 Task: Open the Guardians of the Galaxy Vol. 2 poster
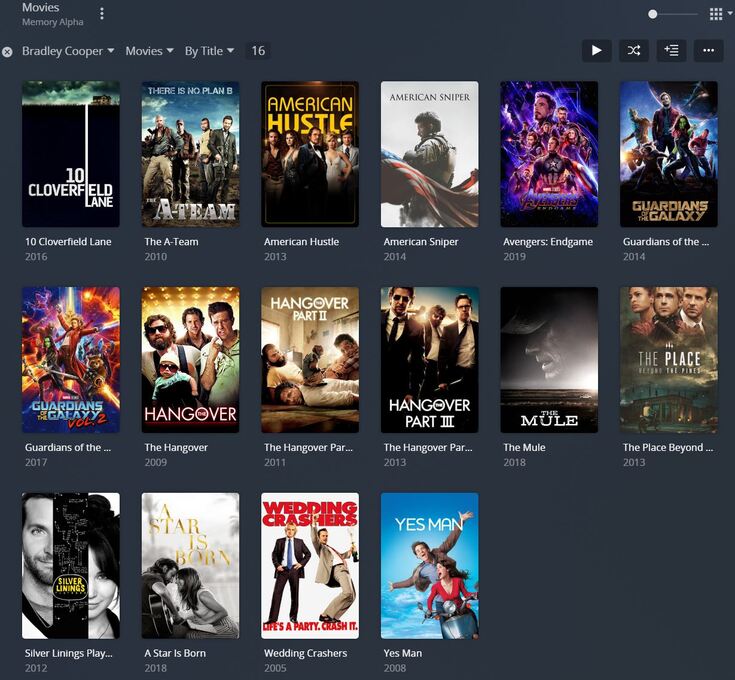coord(71,360)
